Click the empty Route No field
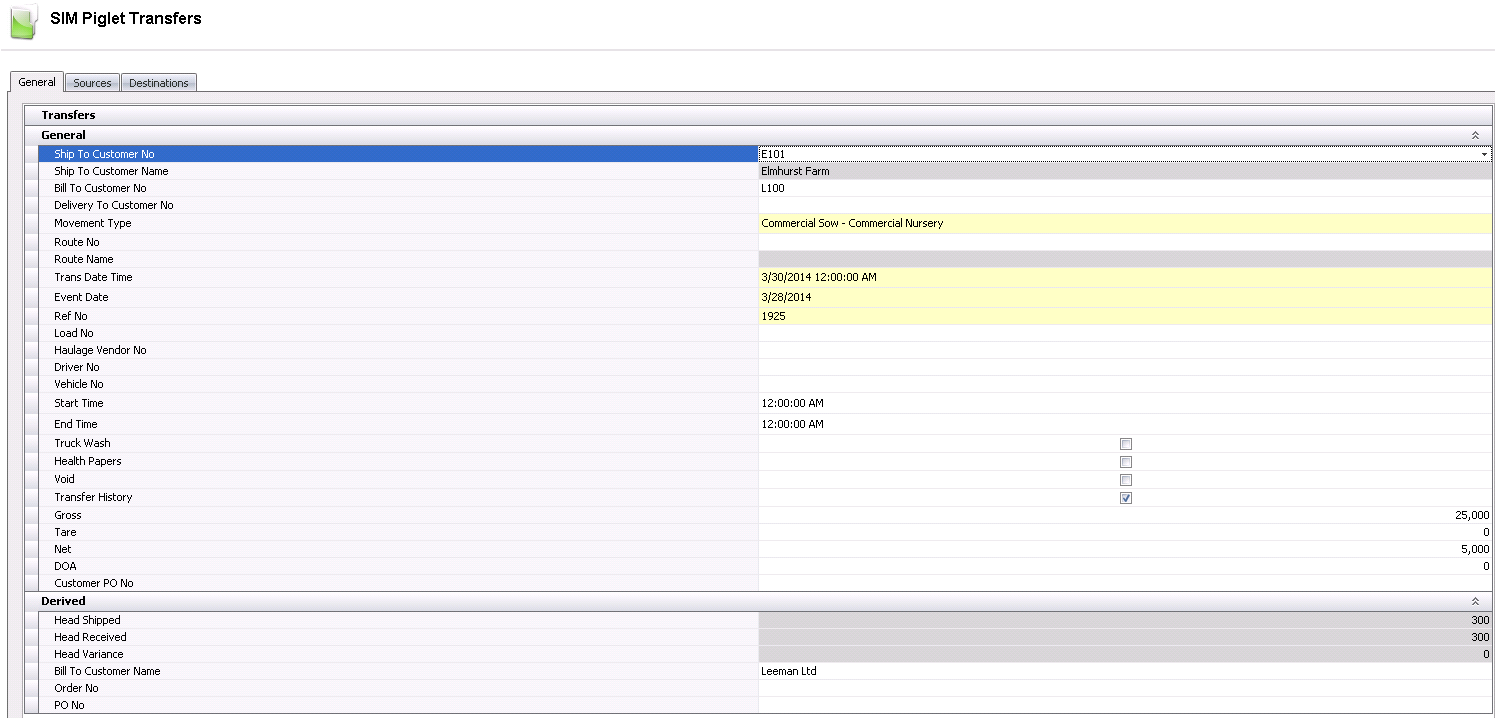 (1125, 242)
